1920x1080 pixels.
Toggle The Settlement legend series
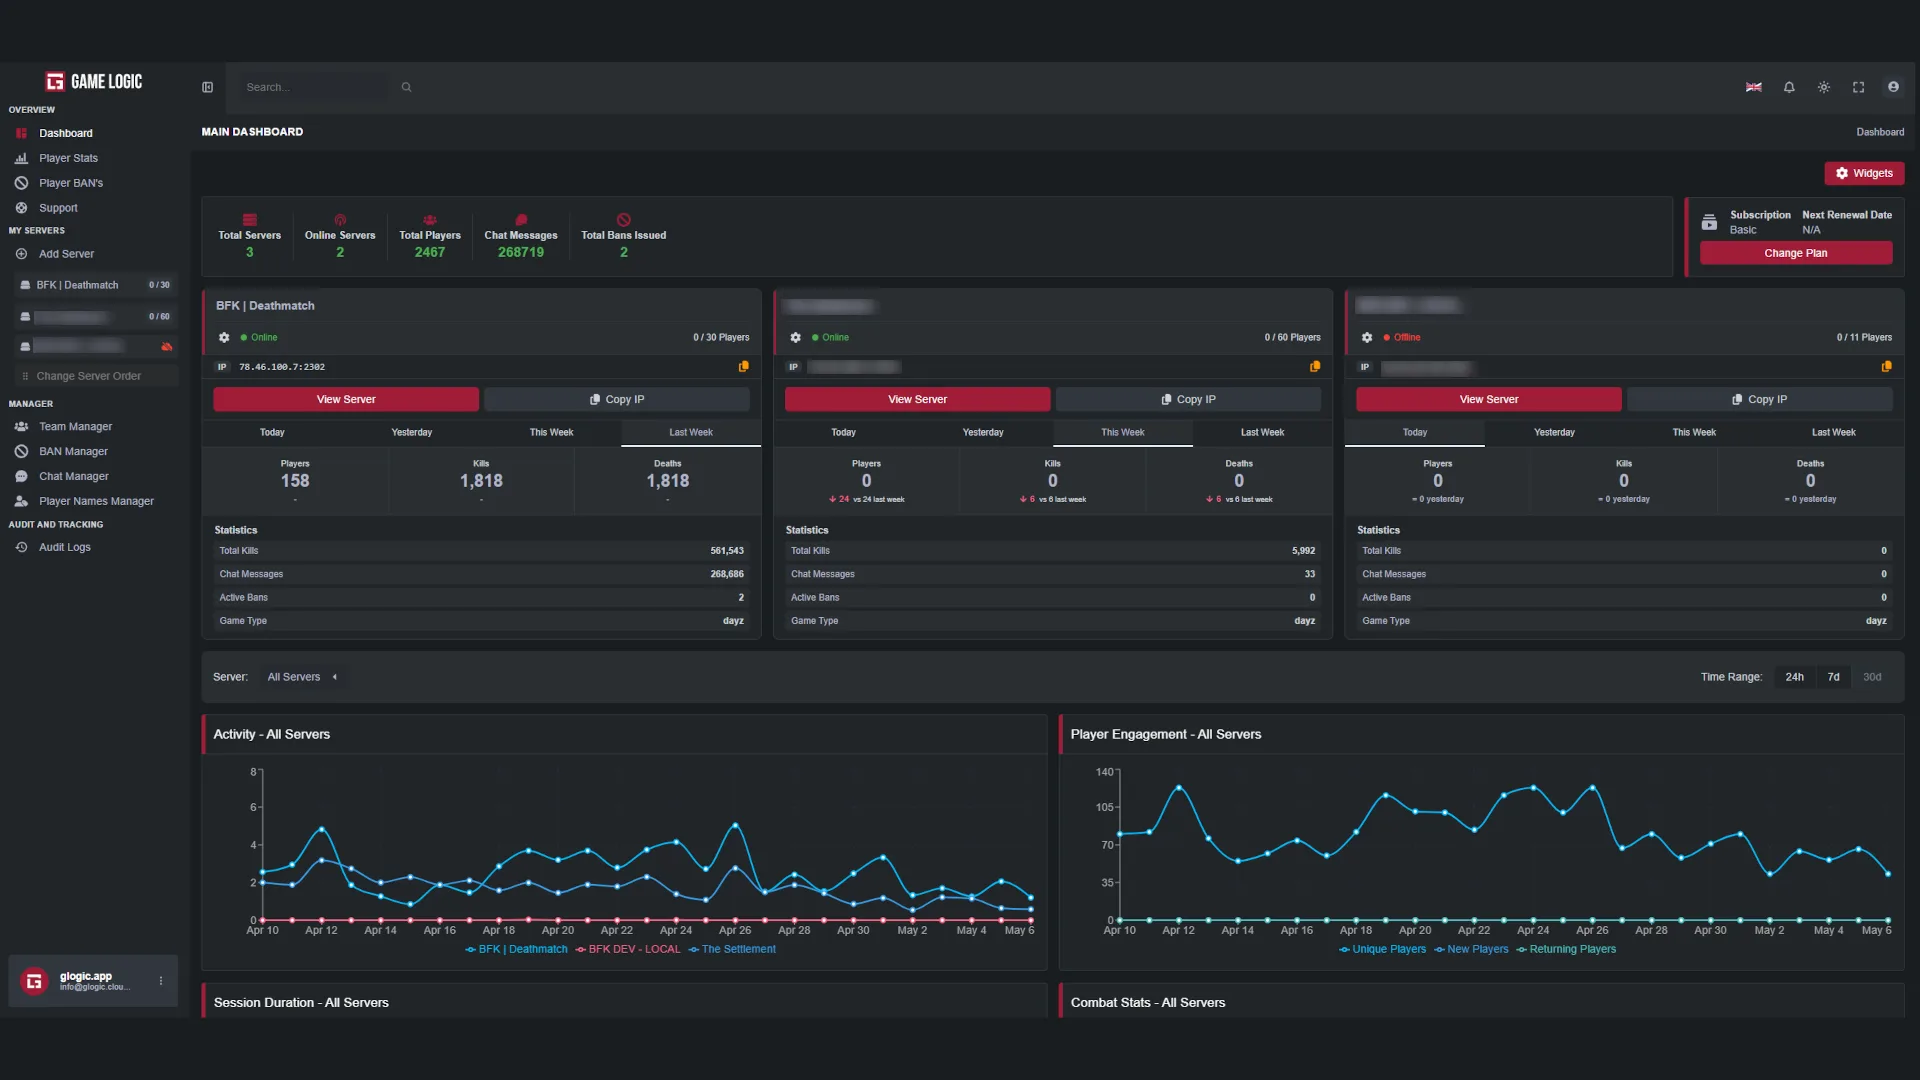point(732,950)
